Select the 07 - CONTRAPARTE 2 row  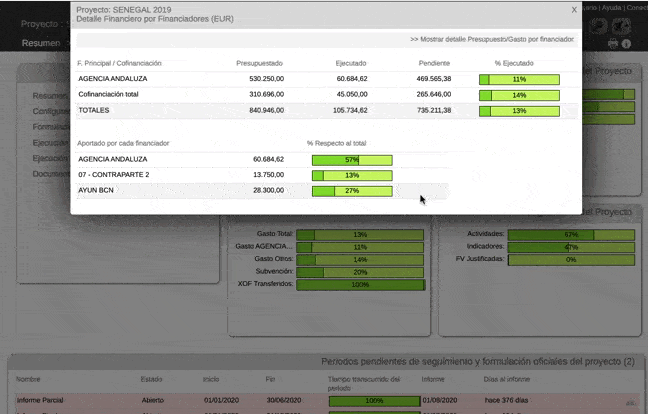[x=180, y=174]
